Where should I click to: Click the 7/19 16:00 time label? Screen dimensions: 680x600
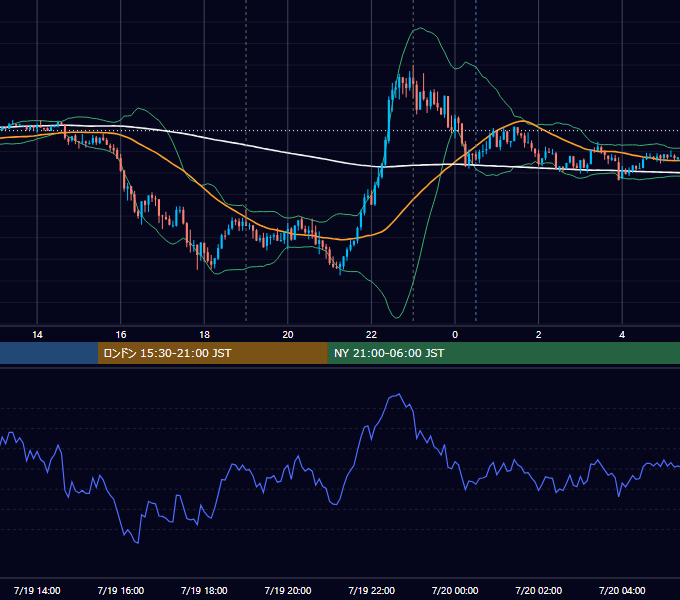tap(121, 590)
